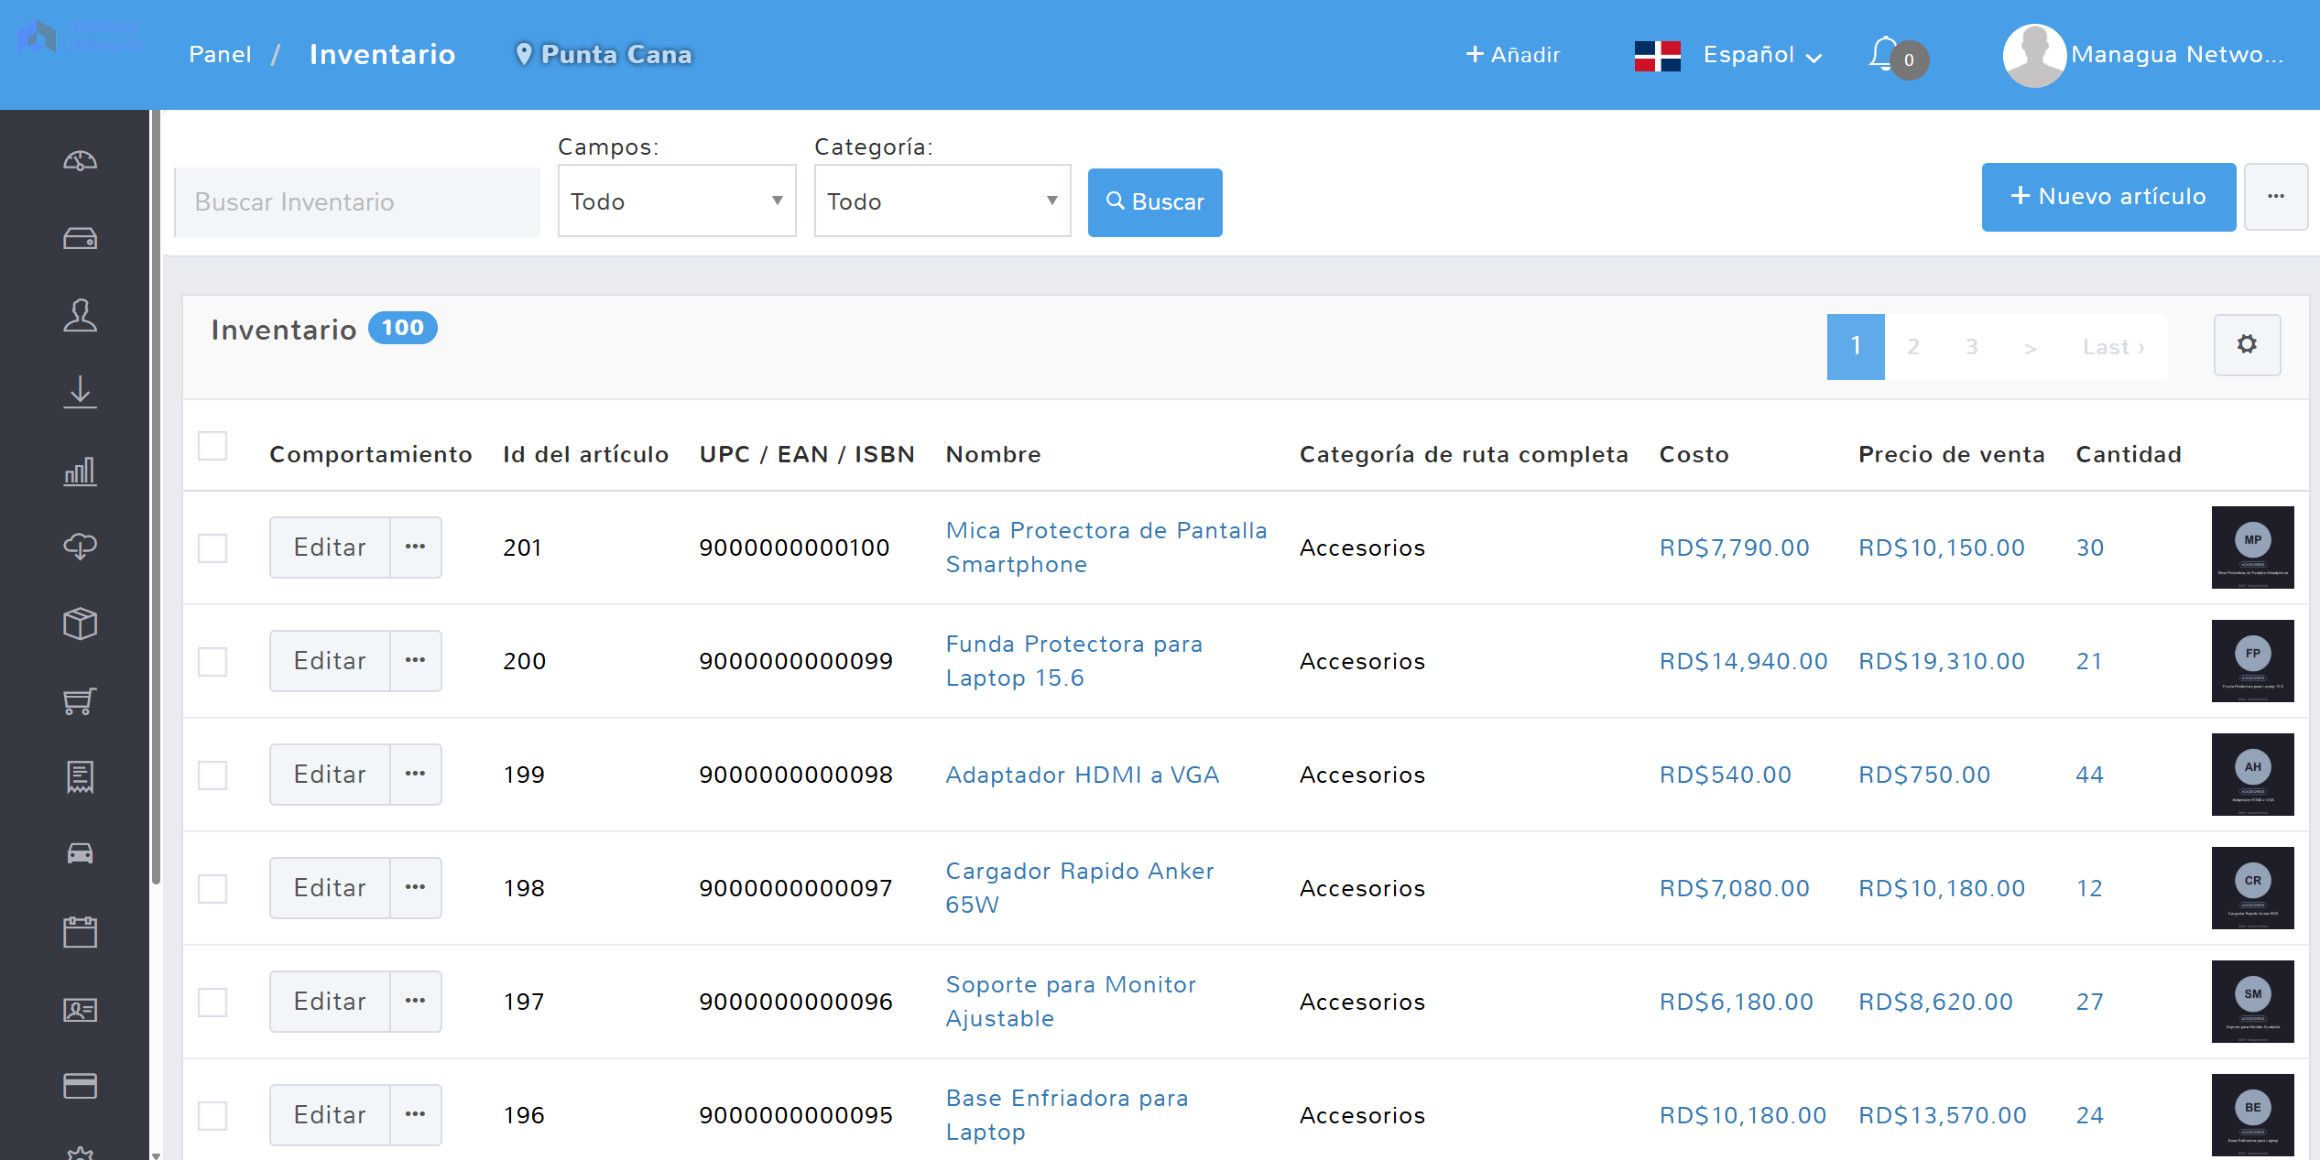The width and height of the screenshot is (2320, 1160).
Task: Open the calendar icon in sidebar
Action: (80, 931)
